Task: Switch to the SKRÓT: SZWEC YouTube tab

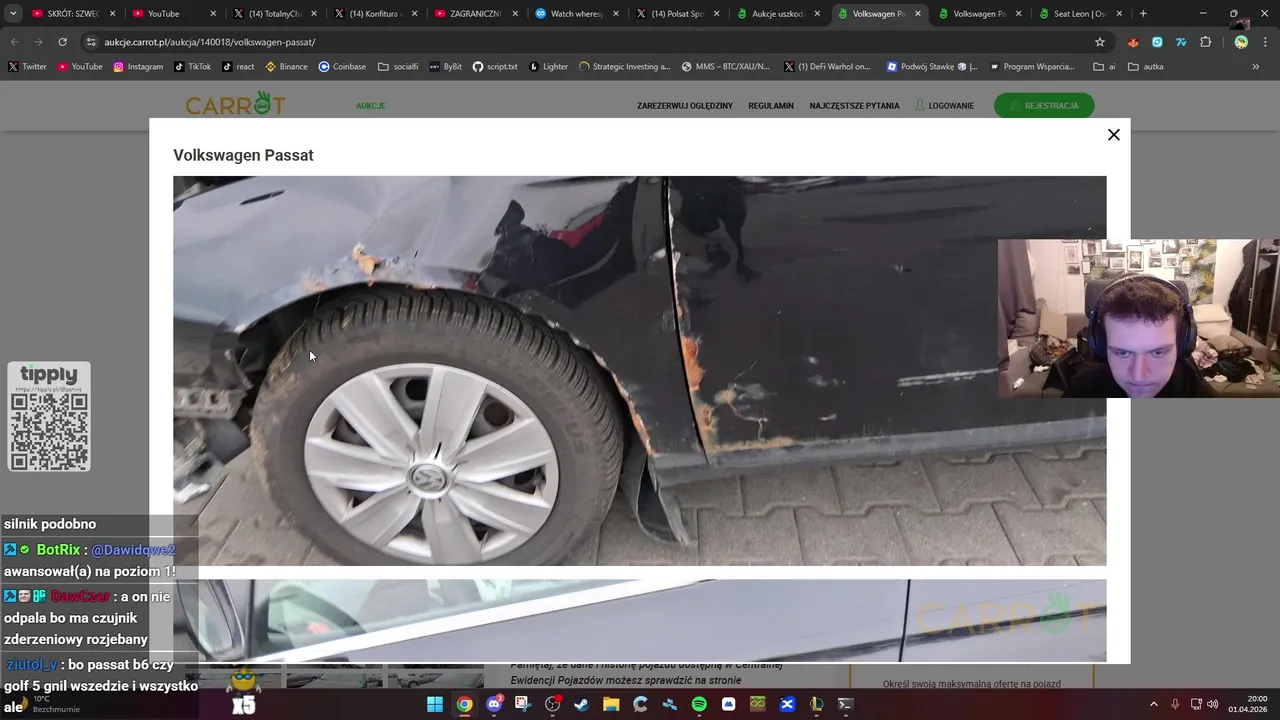Action: tap(73, 14)
